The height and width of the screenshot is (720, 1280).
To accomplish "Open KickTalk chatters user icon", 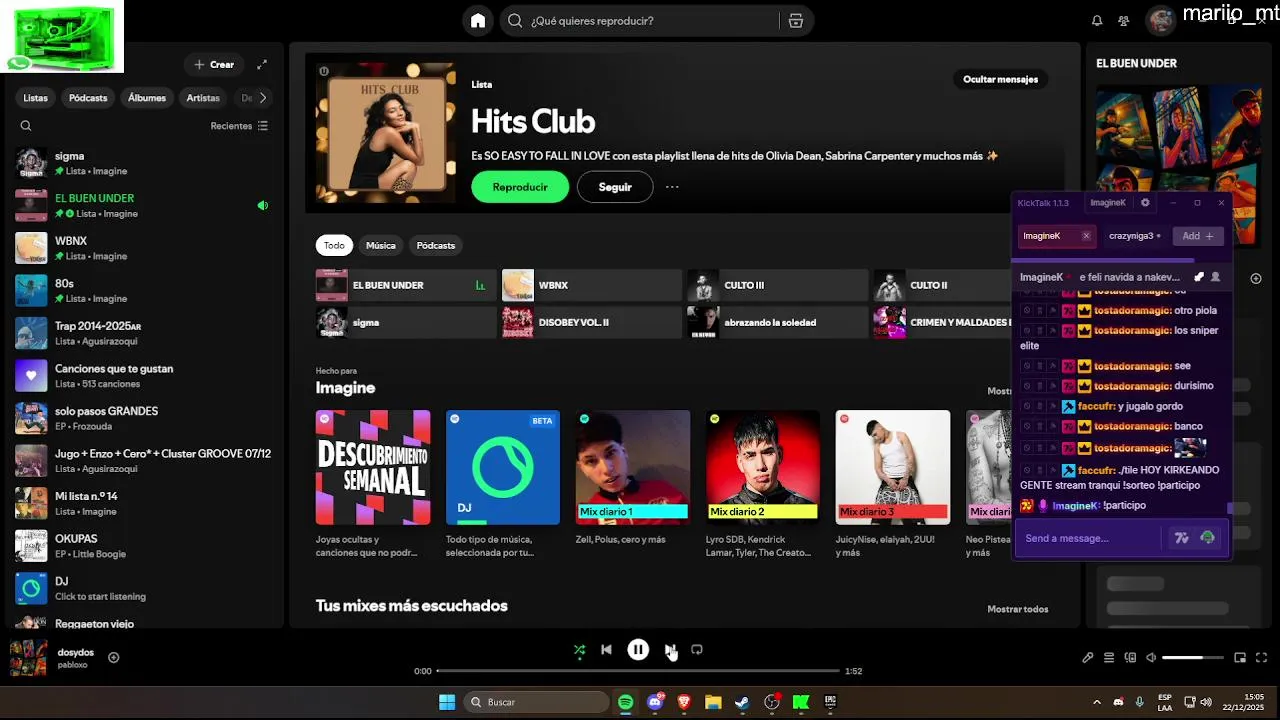I will pos(1215,277).
